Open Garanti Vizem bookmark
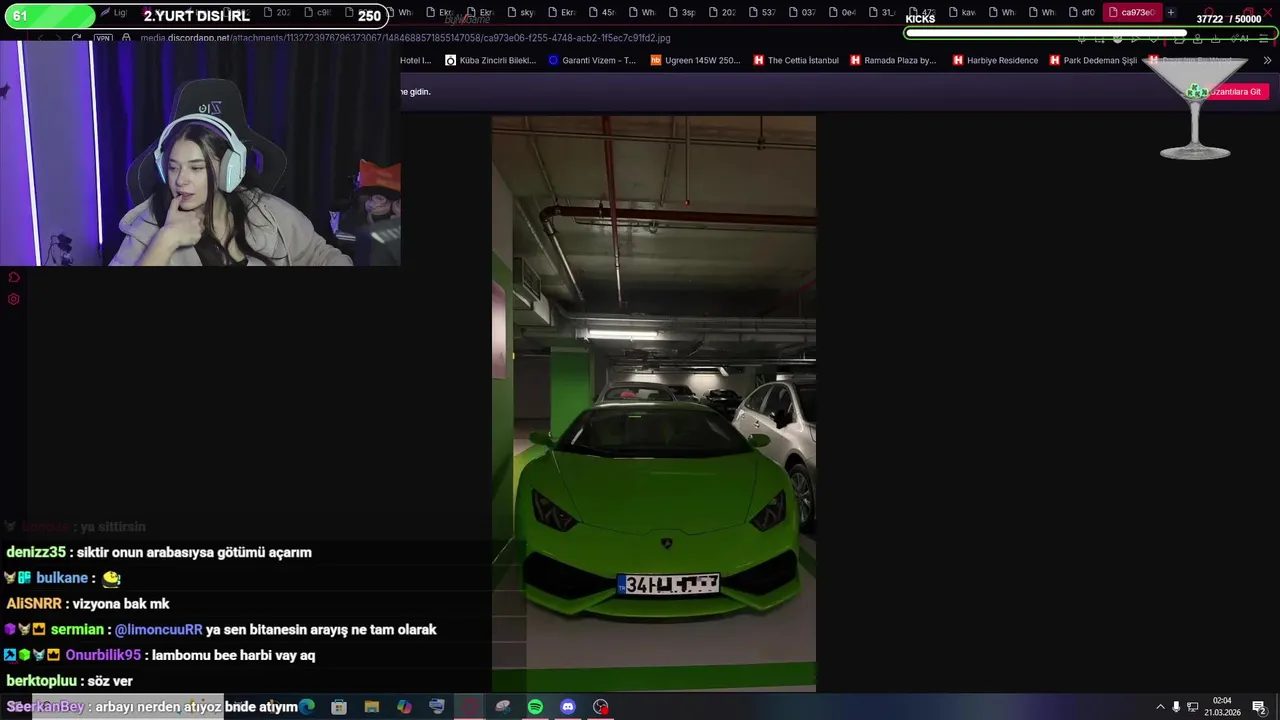This screenshot has height=720, width=1280. click(x=592, y=60)
